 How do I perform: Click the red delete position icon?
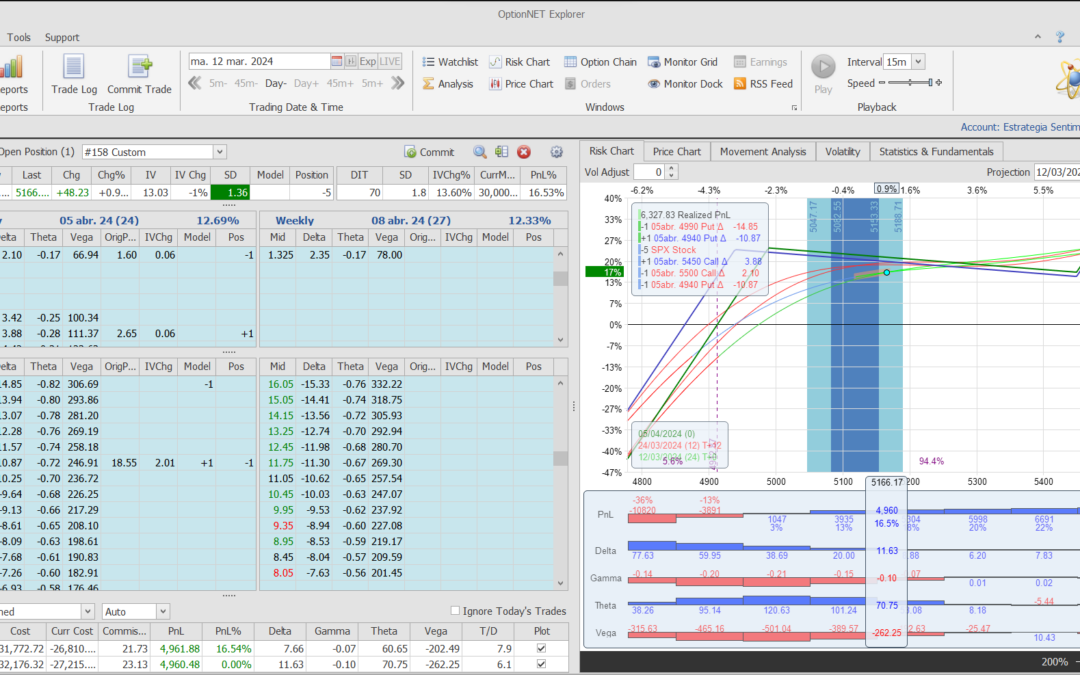tap(523, 152)
